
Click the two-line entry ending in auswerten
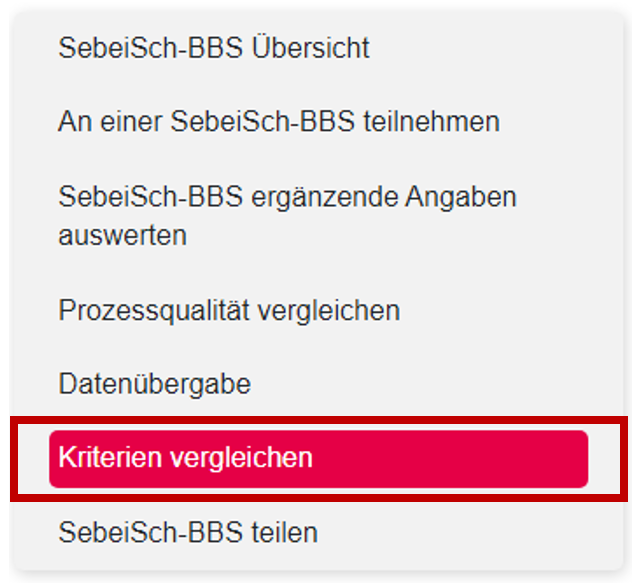tap(287, 215)
